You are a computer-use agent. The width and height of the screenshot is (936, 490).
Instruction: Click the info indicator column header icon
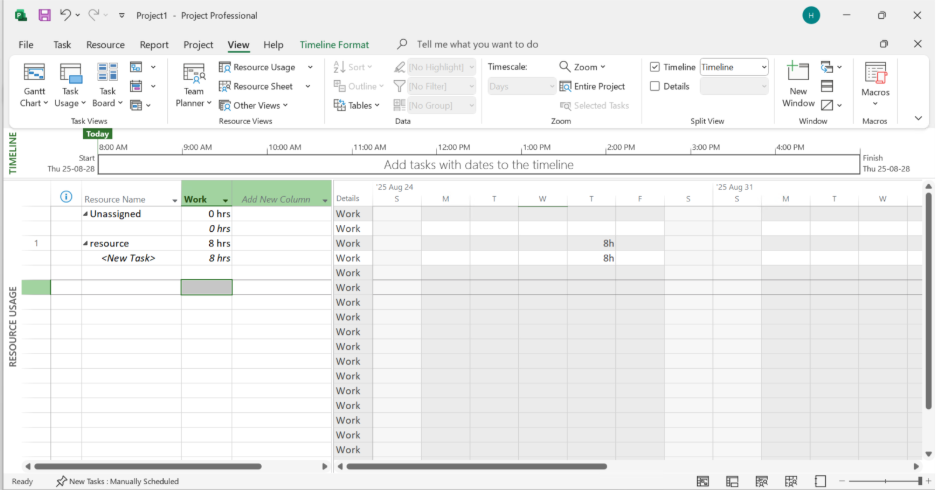[66, 197]
